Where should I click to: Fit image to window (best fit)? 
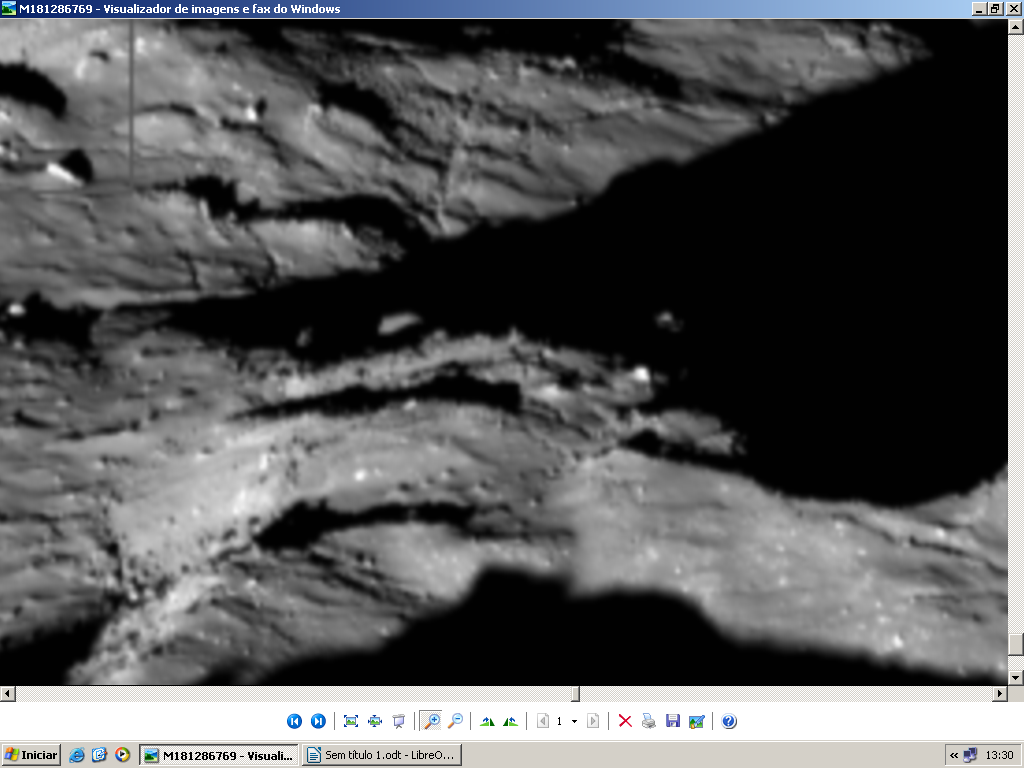coord(351,721)
